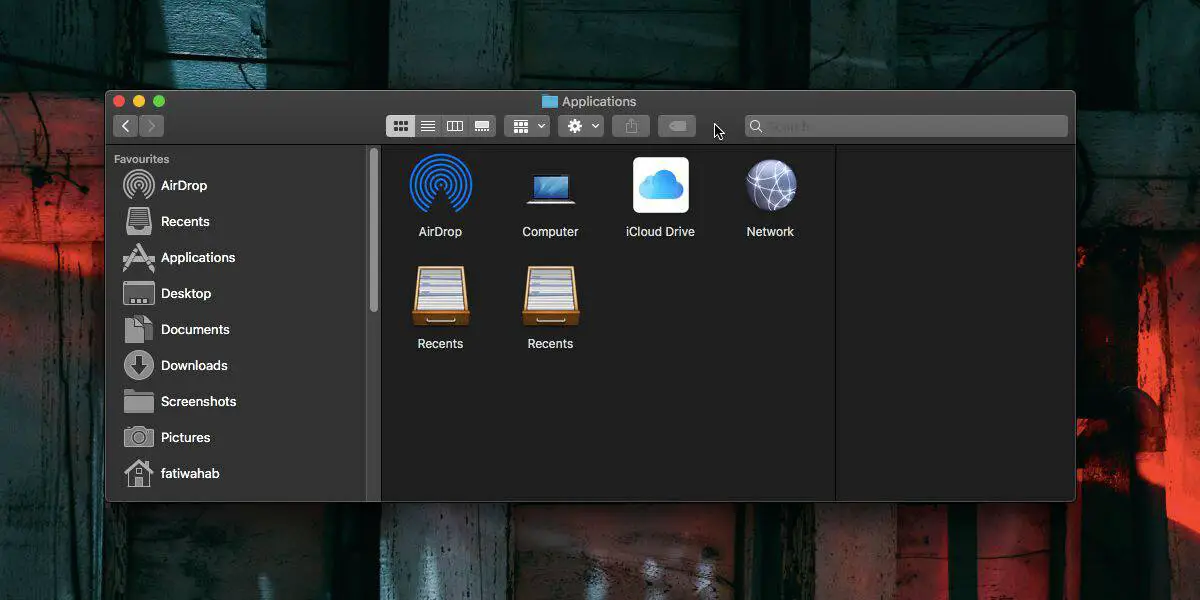Open fatiwahab home folder in sidebar

tap(189, 473)
